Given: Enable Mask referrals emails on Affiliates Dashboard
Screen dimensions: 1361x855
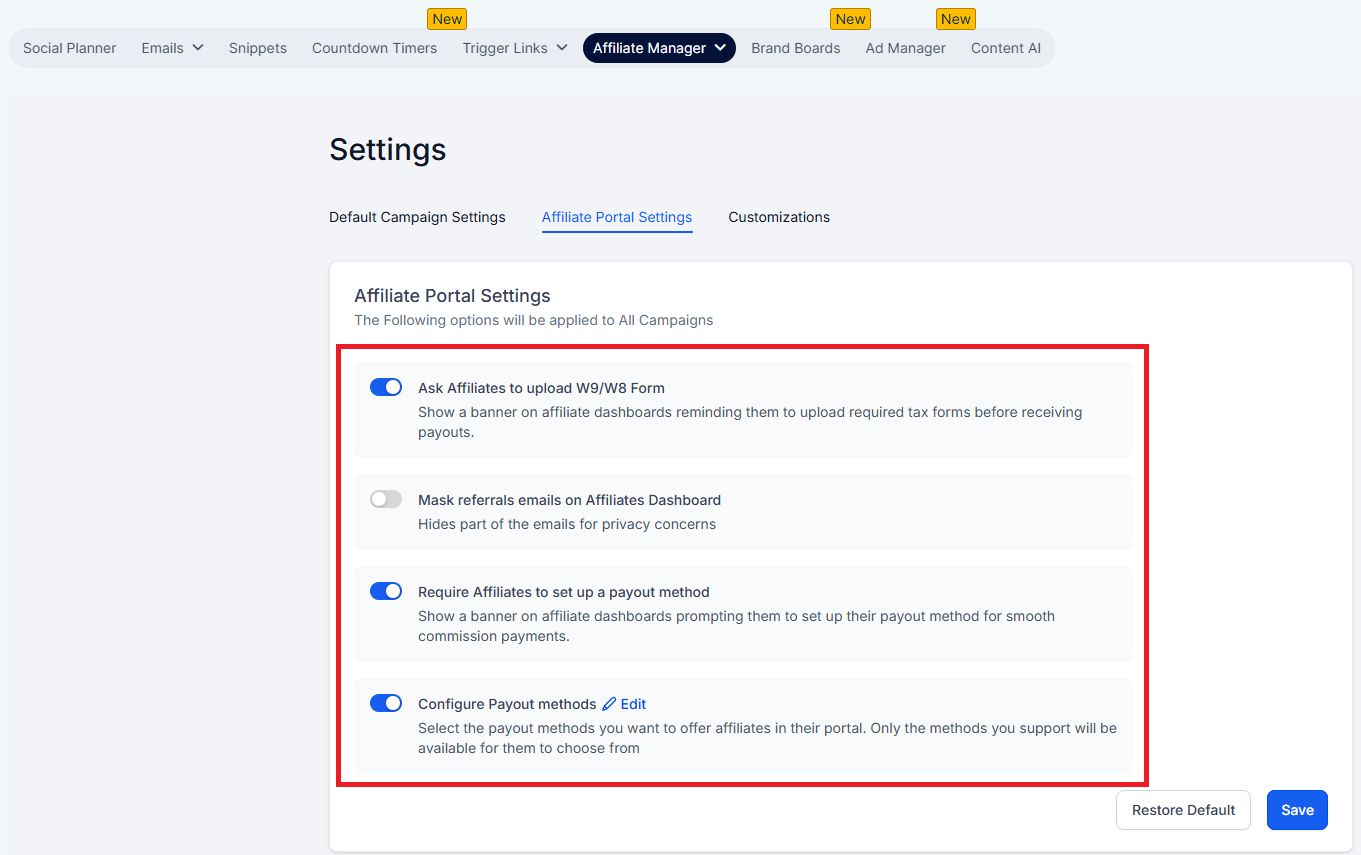Looking at the screenshot, I should [x=386, y=499].
